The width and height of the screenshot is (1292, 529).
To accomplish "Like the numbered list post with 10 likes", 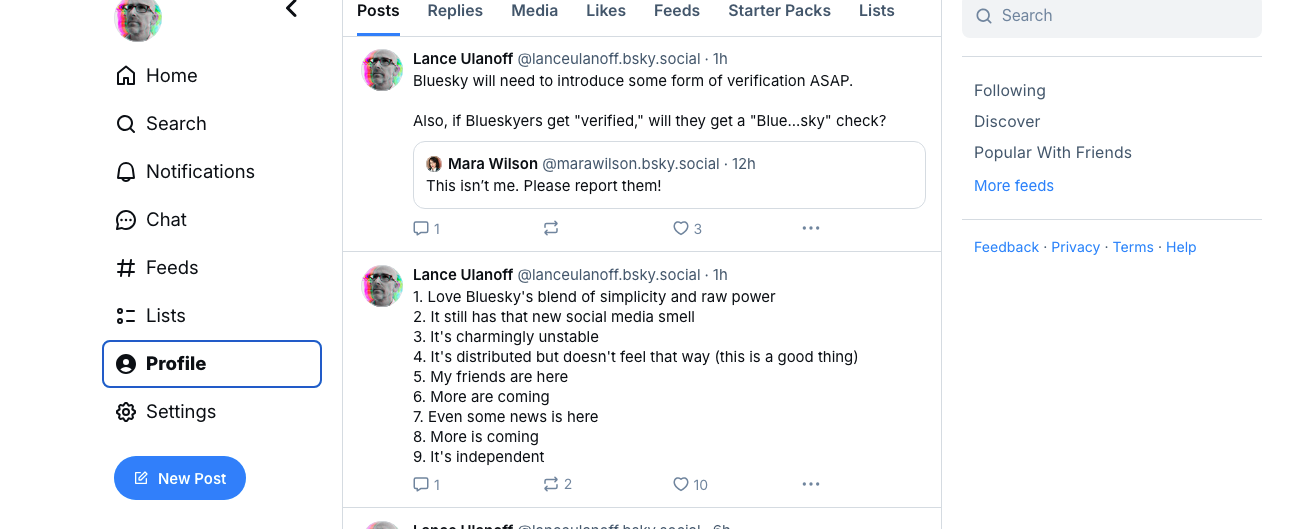I will [681, 484].
